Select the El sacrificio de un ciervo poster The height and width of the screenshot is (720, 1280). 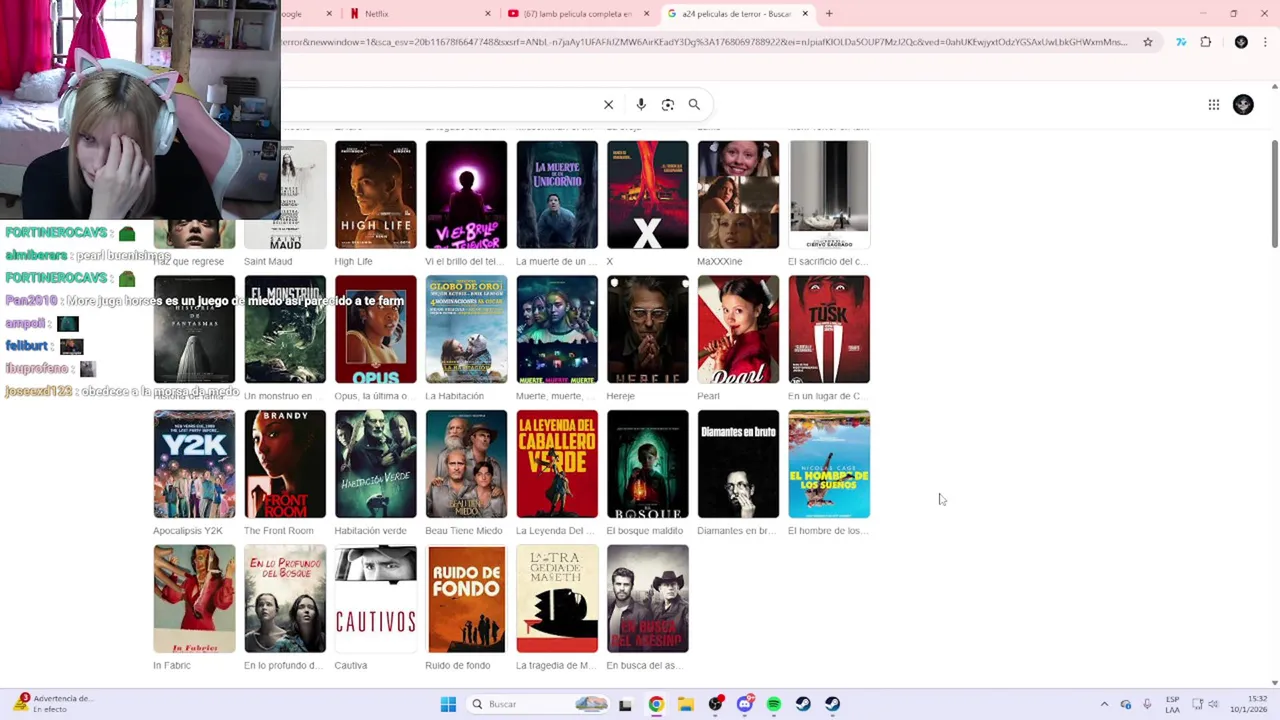point(829,194)
